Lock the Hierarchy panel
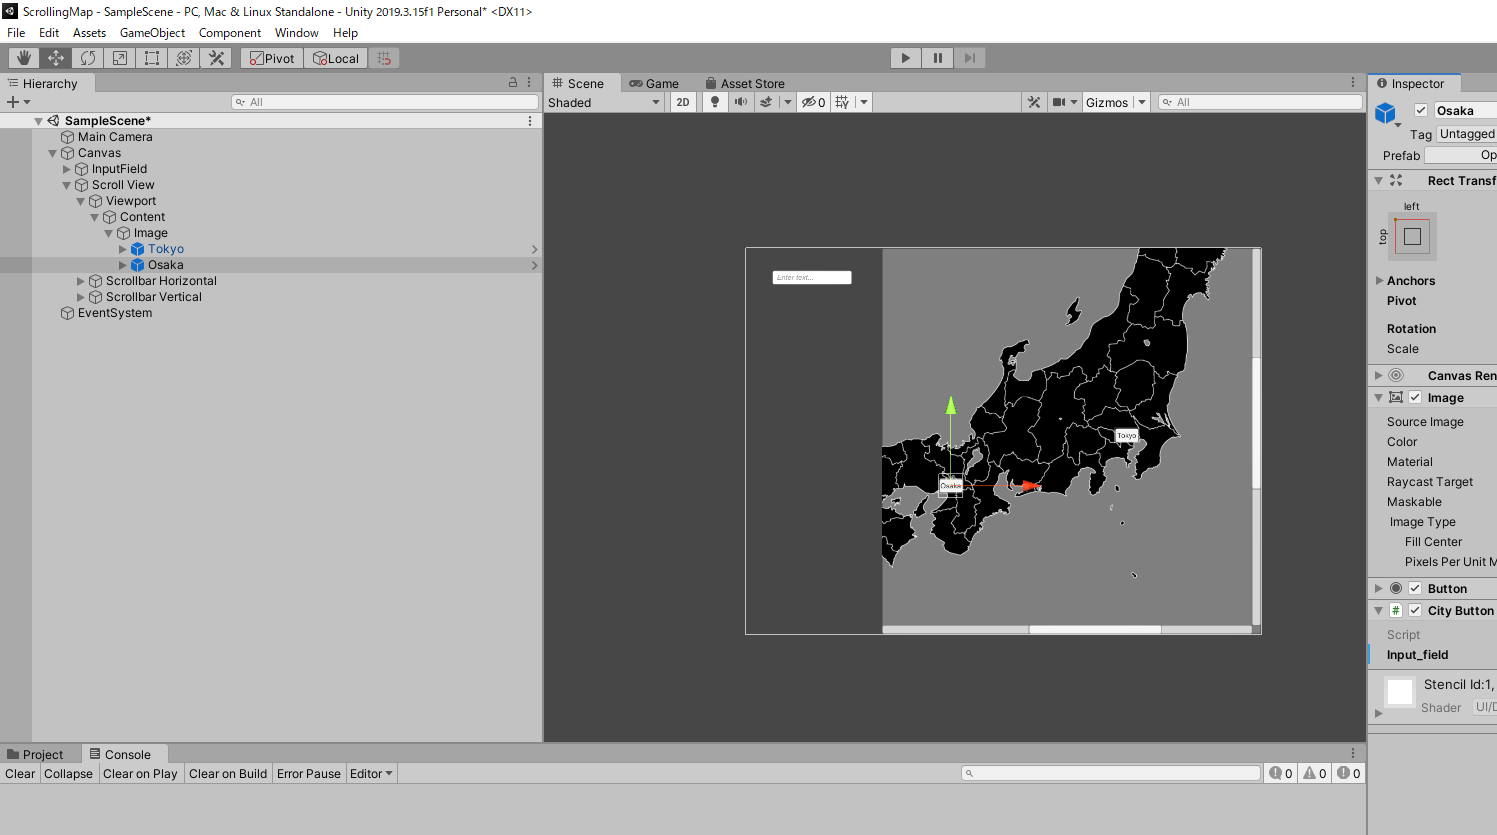 pyautogui.click(x=513, y=83)
